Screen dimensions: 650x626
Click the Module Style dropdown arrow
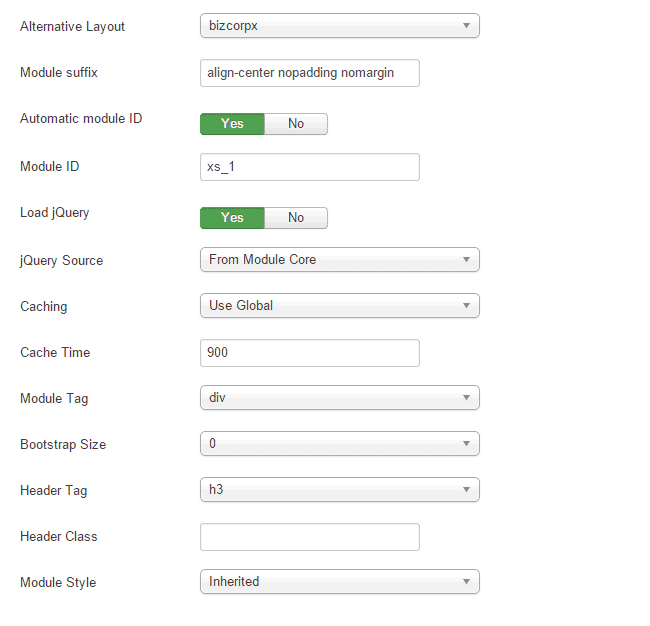pos(466,582)
